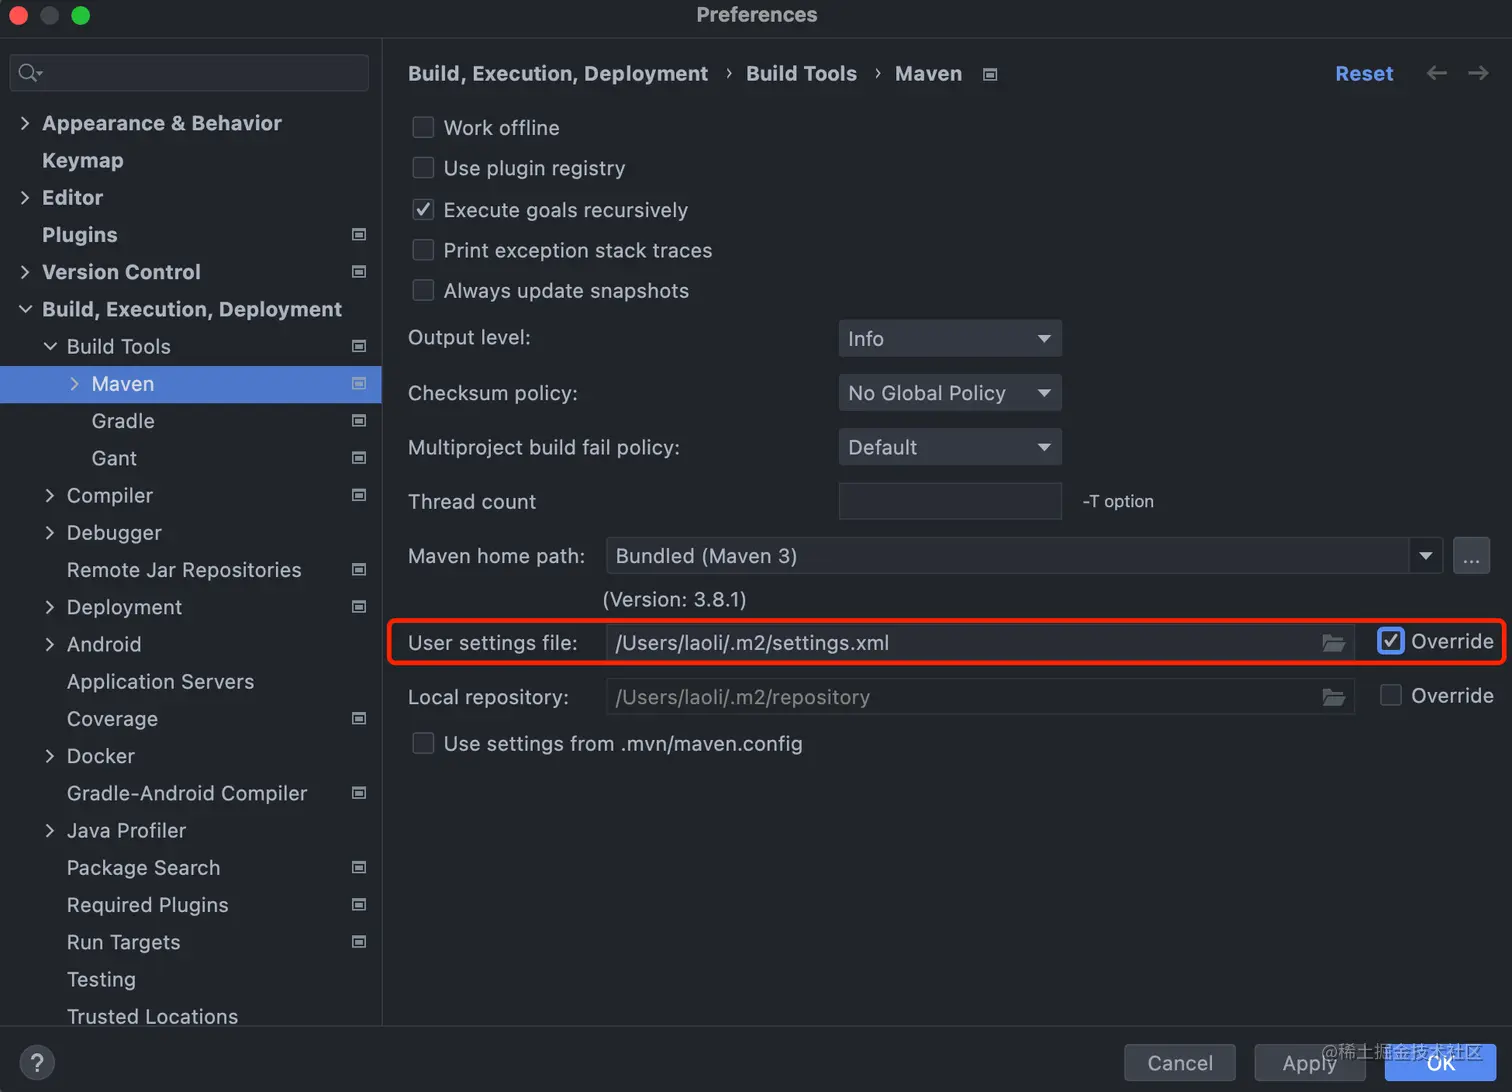Viewport: 1512px width, 1092px height.
Task: Click folder icon in User settings file field
Action: tap(1333, 643)
